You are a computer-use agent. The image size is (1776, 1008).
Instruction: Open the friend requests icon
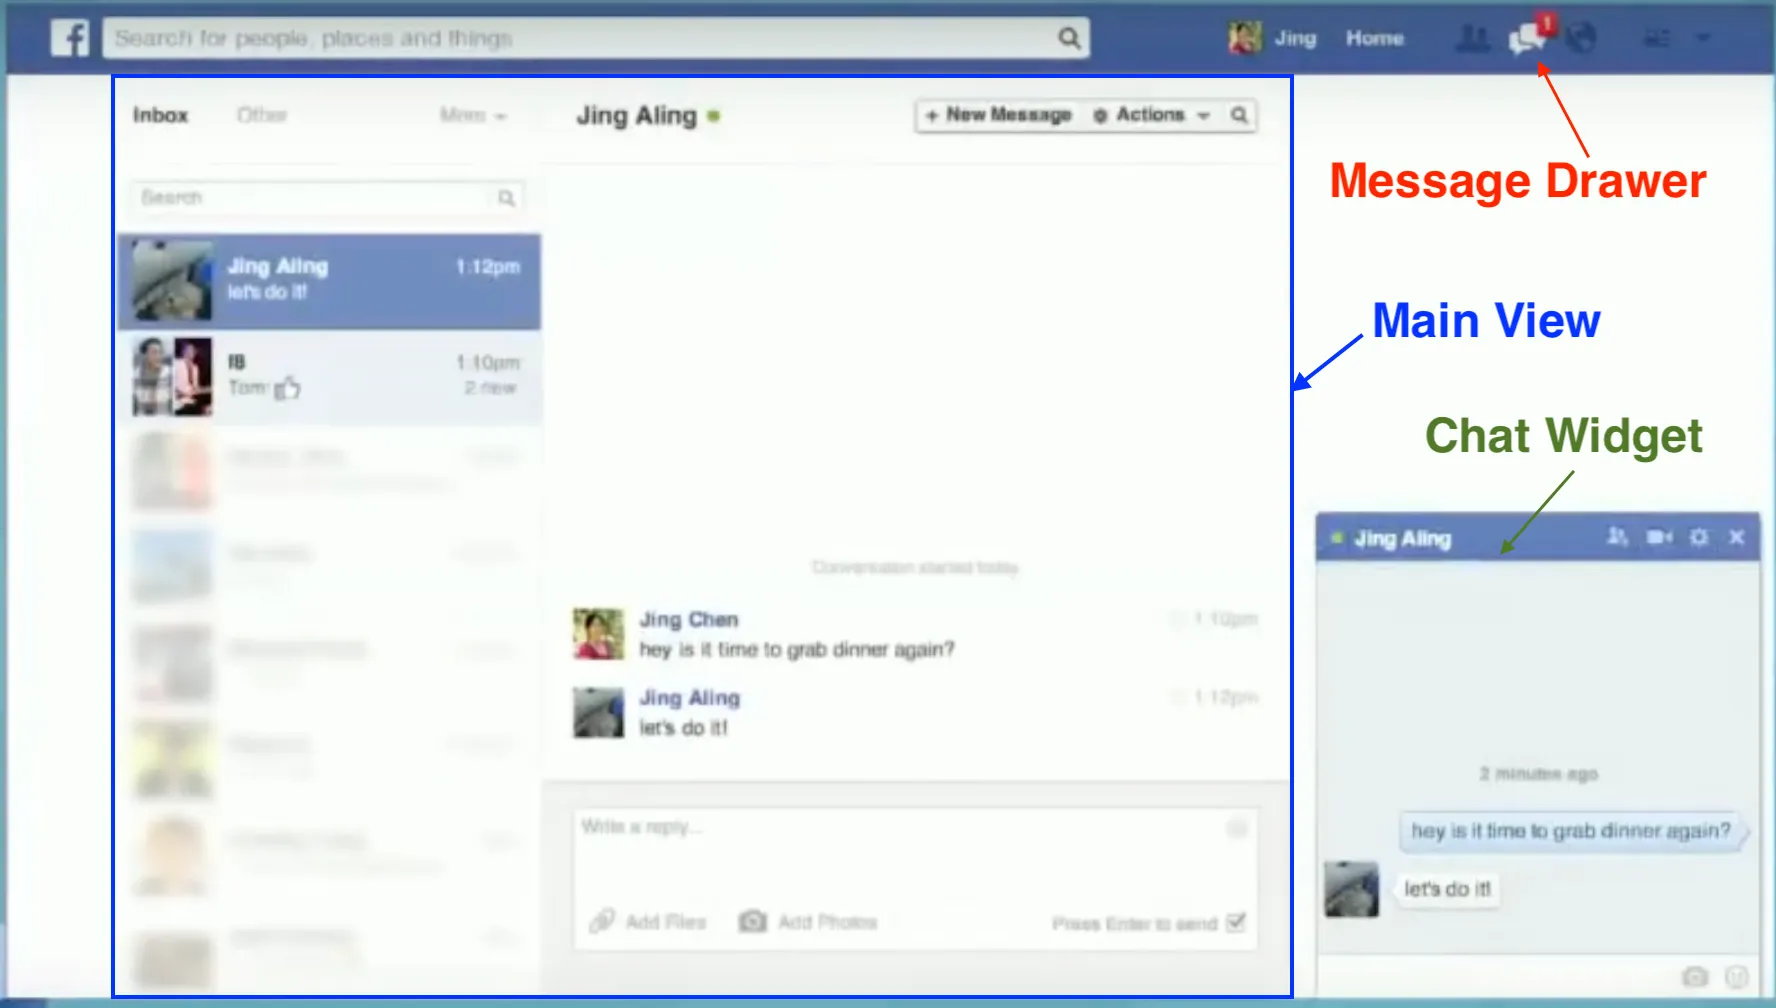pyautogui.click(x=1472, y=39)
